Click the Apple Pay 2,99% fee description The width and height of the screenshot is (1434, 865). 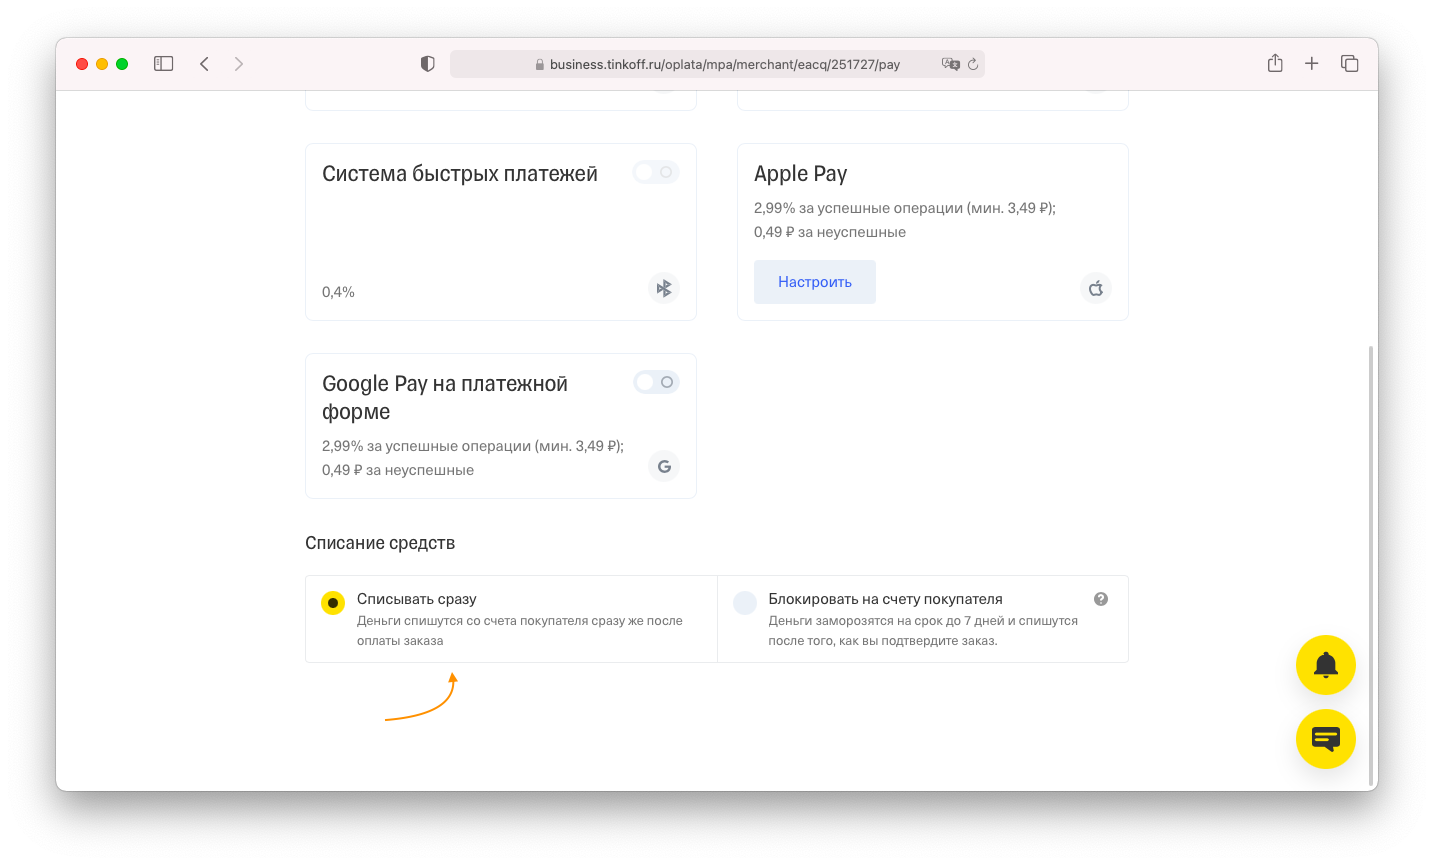[905, 220]
